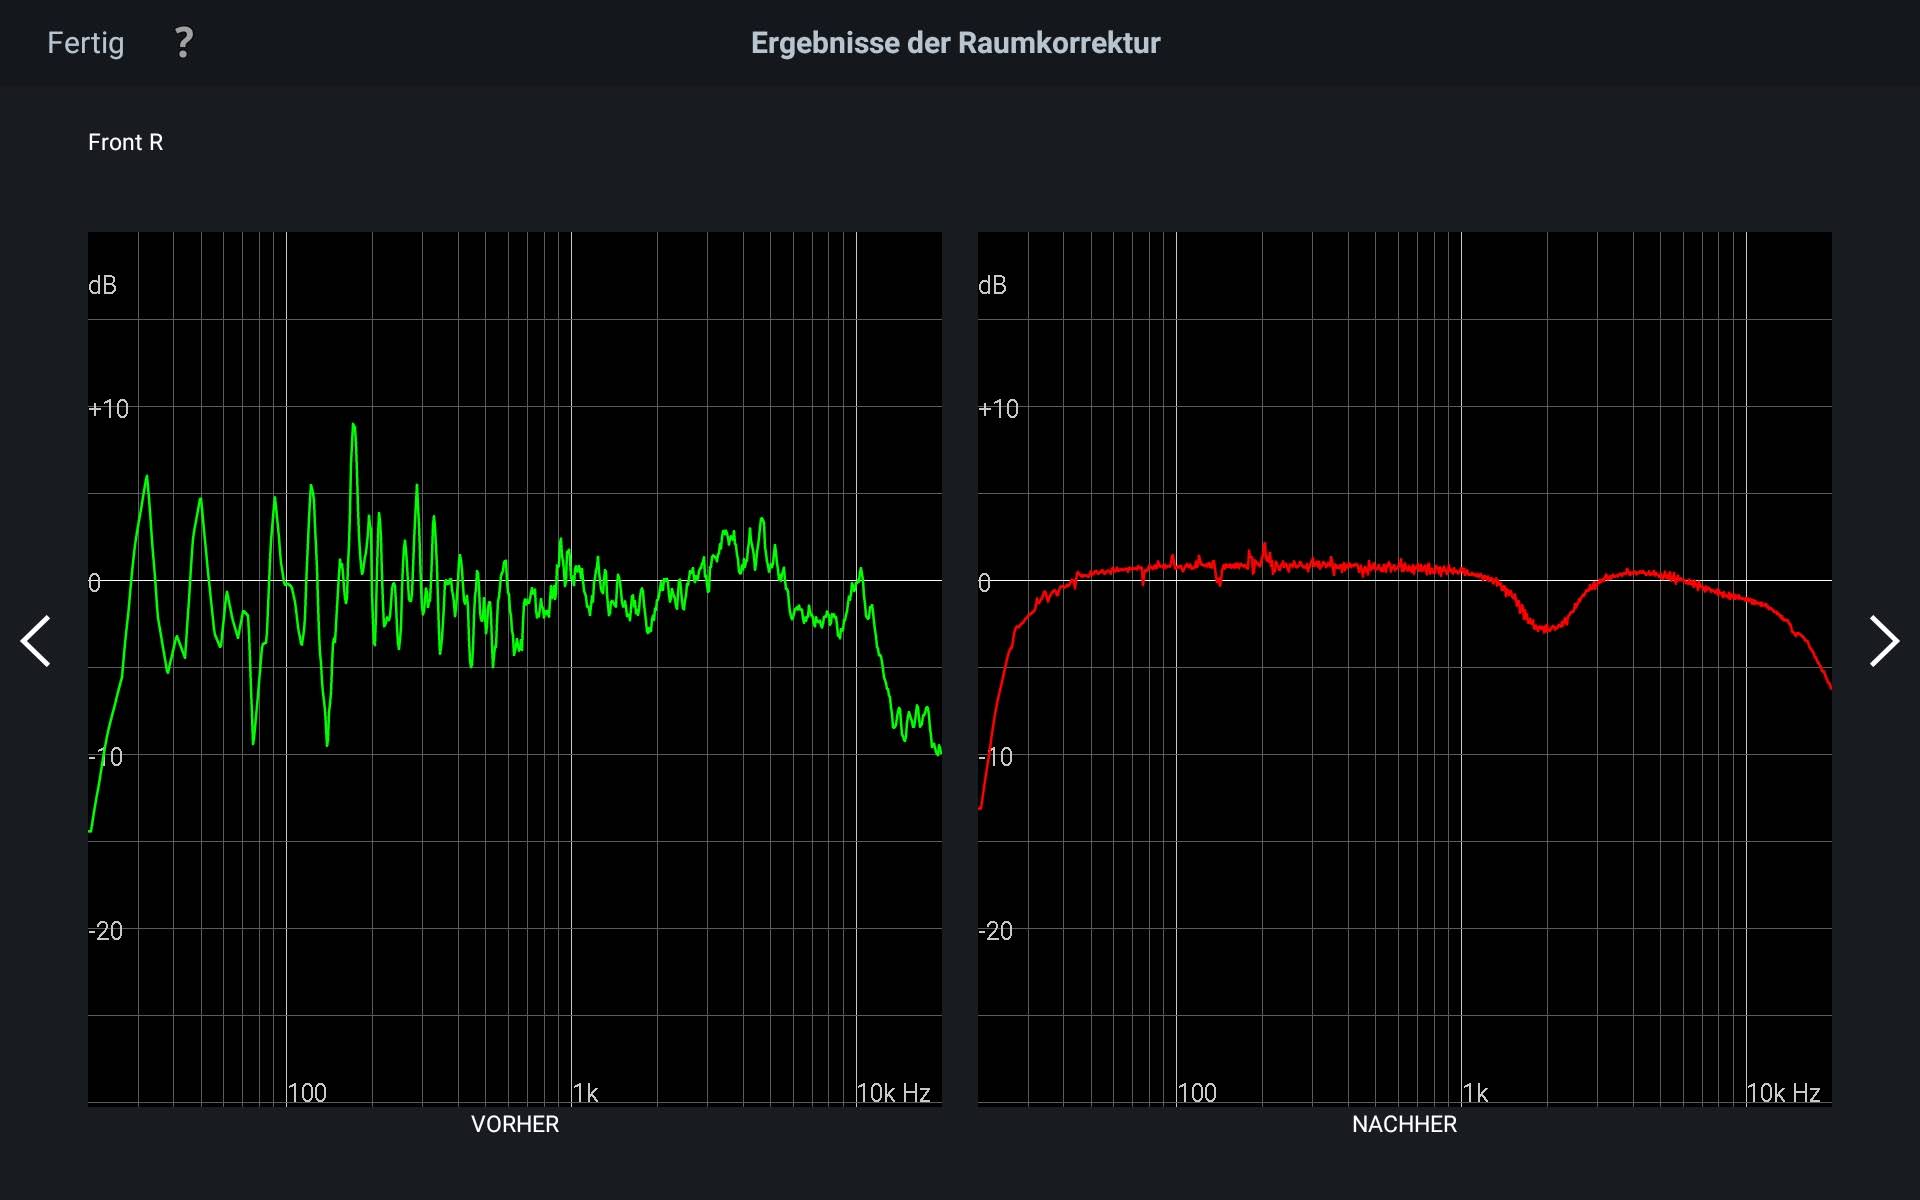This screenshot has width=1920, height=1200.
Task: Click the 0 dB label on right graph
Action: tap(985, 583)
